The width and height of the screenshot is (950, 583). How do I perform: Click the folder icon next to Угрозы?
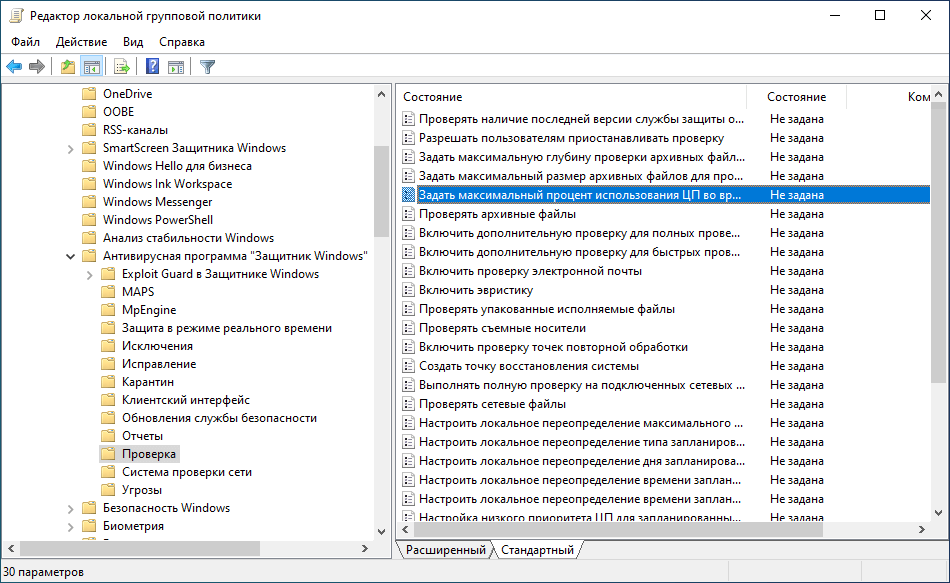pyautogui.click(x=108, y=490)
